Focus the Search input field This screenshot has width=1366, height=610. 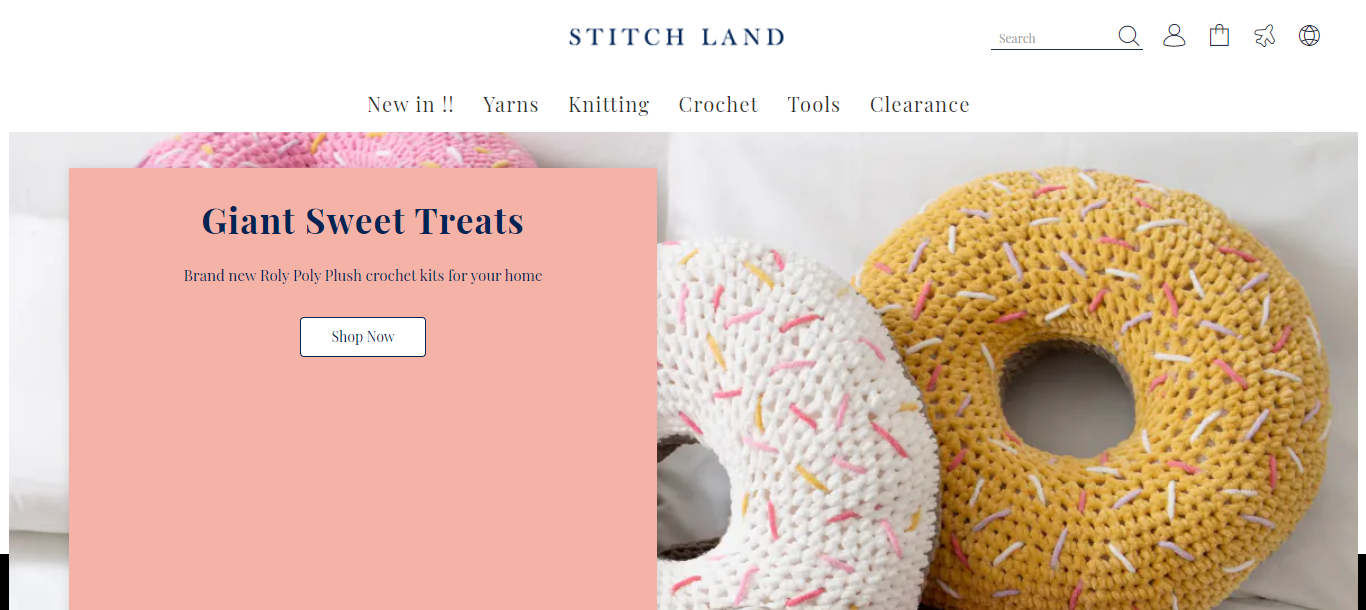[1054, 38]
